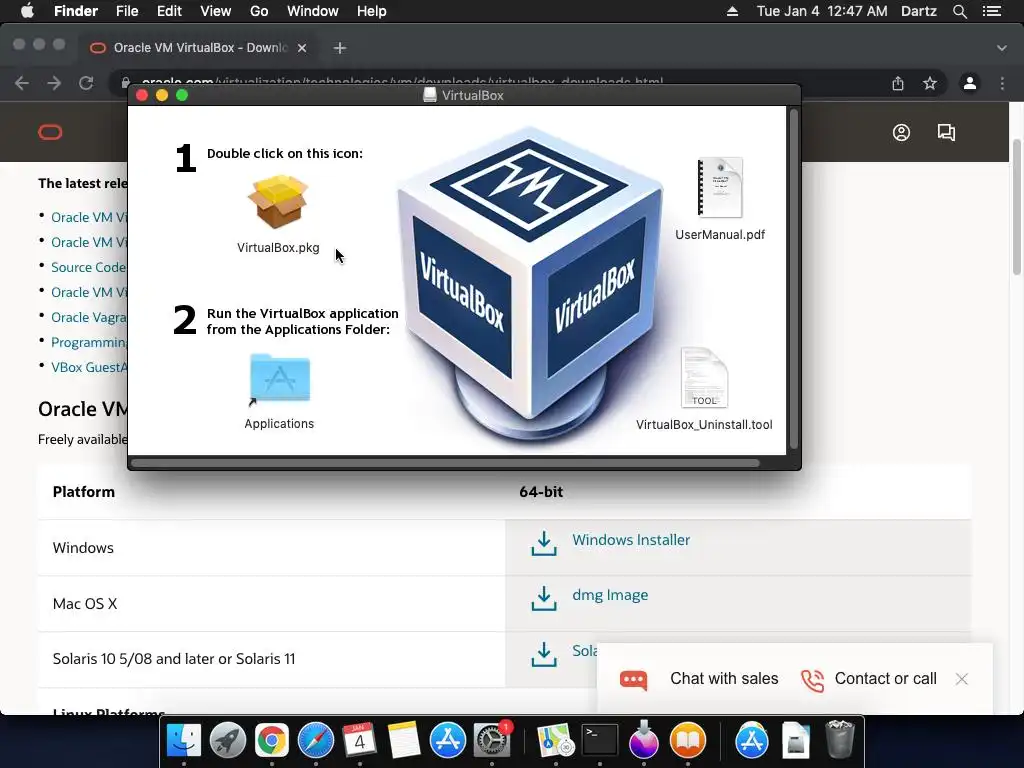Open the Help menu
This screenshot has height=768, width=1024.
372,11
